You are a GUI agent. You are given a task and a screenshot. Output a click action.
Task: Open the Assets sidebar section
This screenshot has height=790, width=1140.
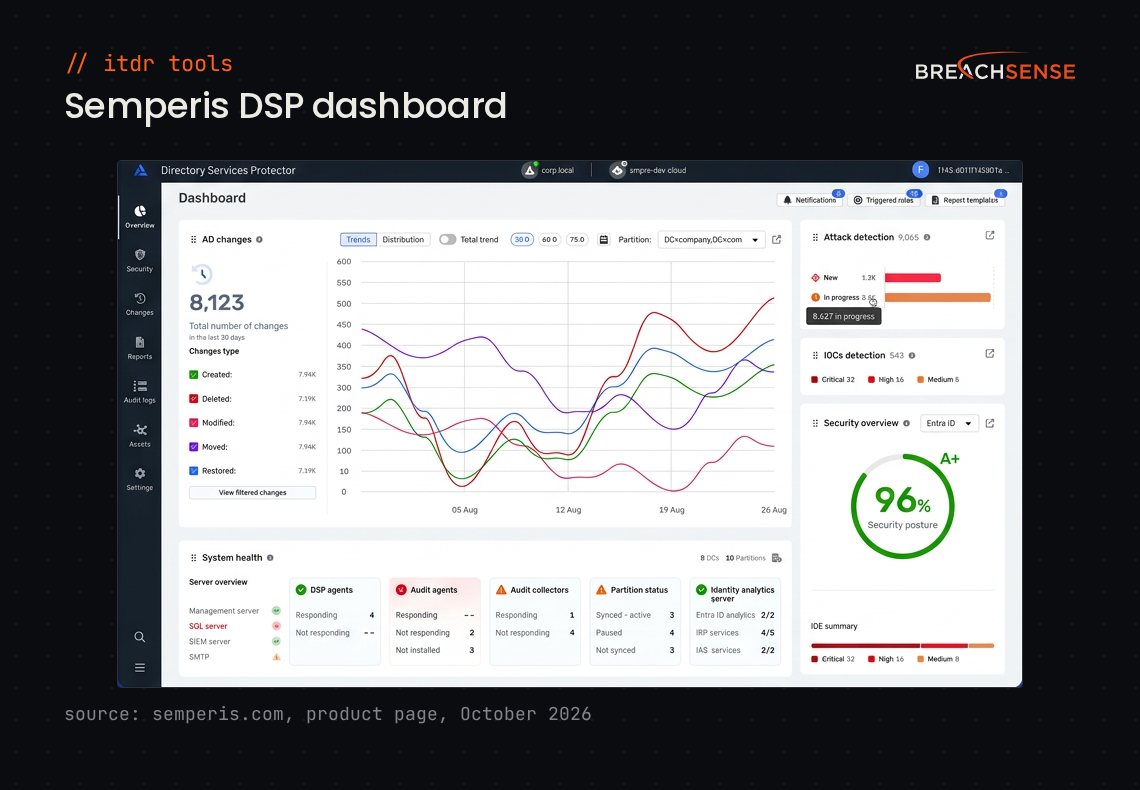140,435
